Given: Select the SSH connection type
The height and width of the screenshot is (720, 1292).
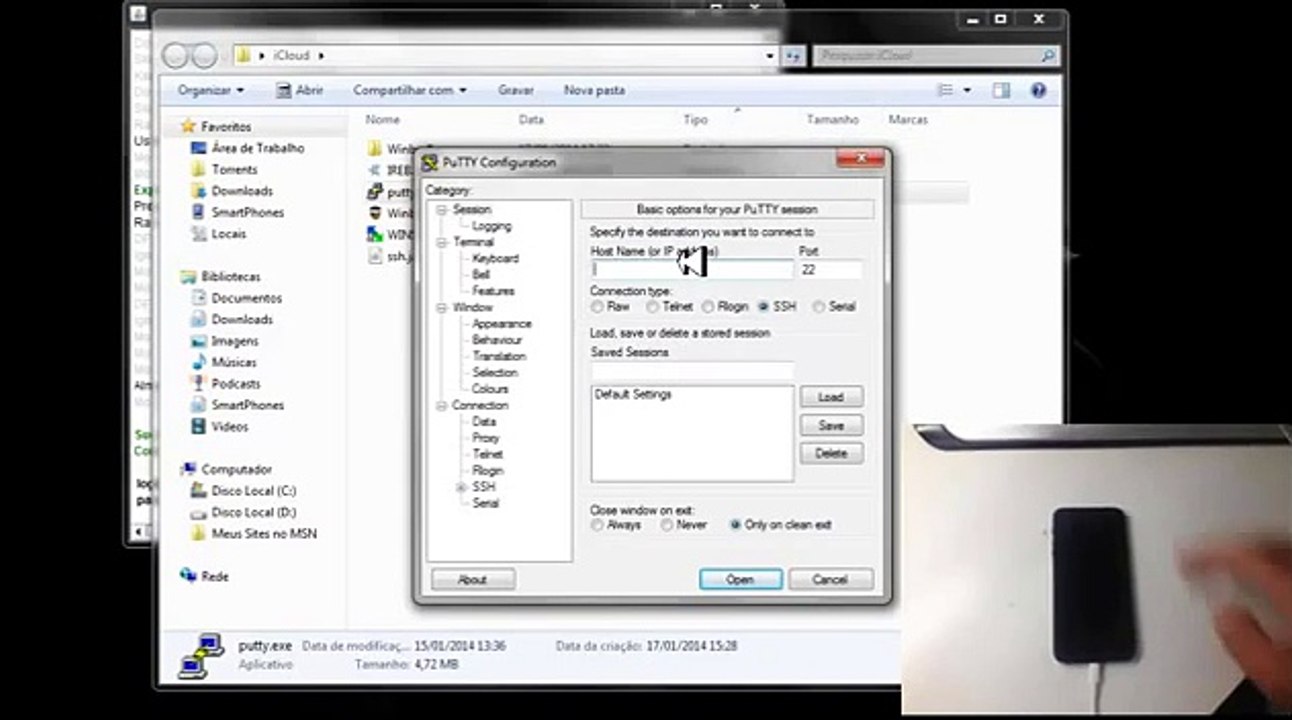Looking at the screenshot, I should click(x=763, y=307).
